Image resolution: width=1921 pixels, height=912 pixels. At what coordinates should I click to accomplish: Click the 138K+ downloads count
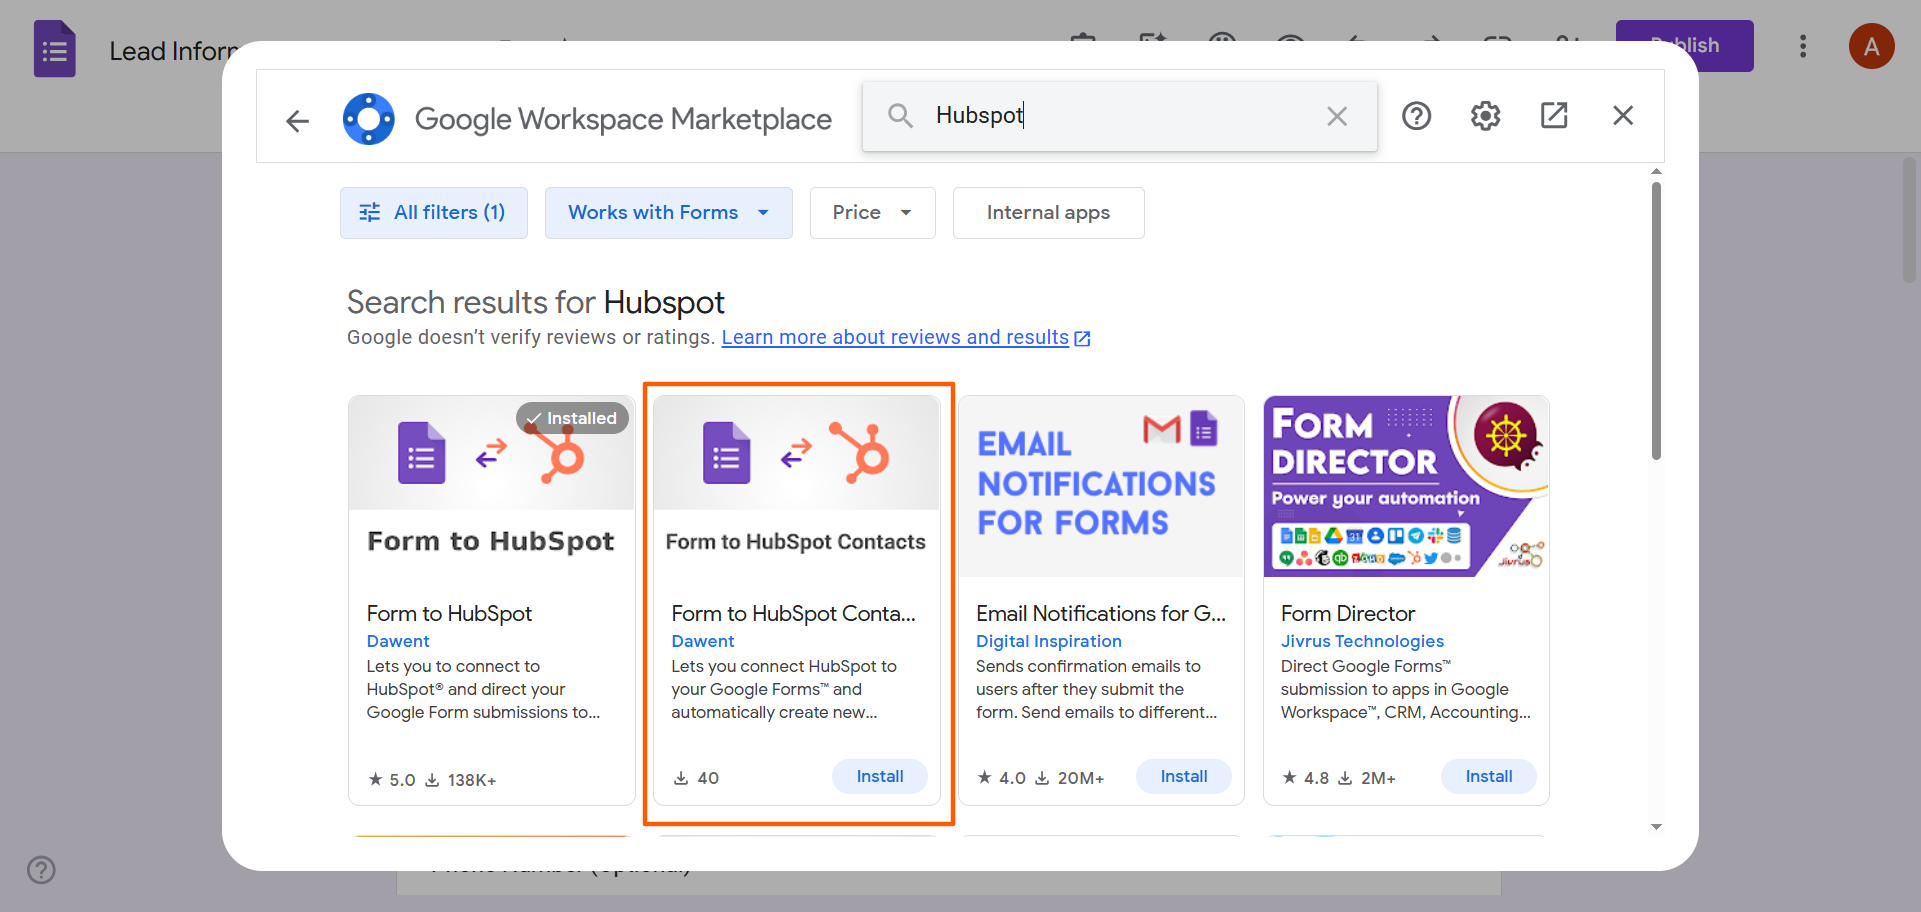pyautogui.click(x=461, y=780)
